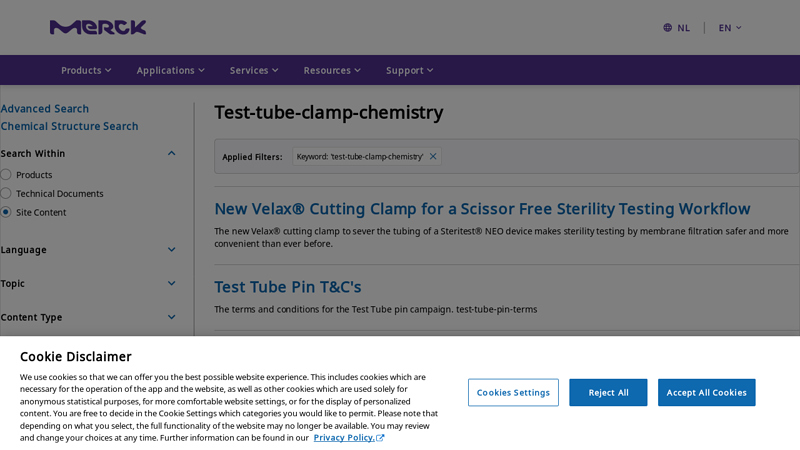Select the Technical Documents radio option
This screenshot has width=800, height=450.
(6, 193)
